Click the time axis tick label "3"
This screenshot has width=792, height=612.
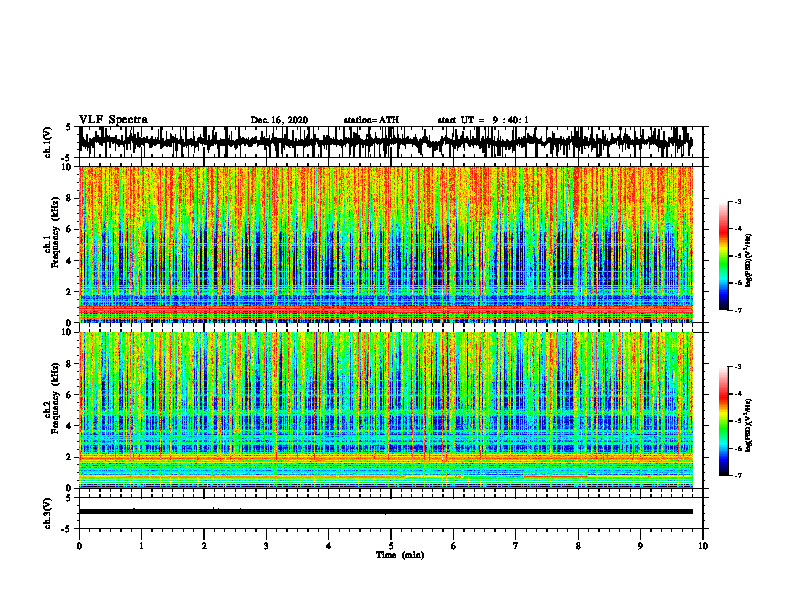(266, 546)
